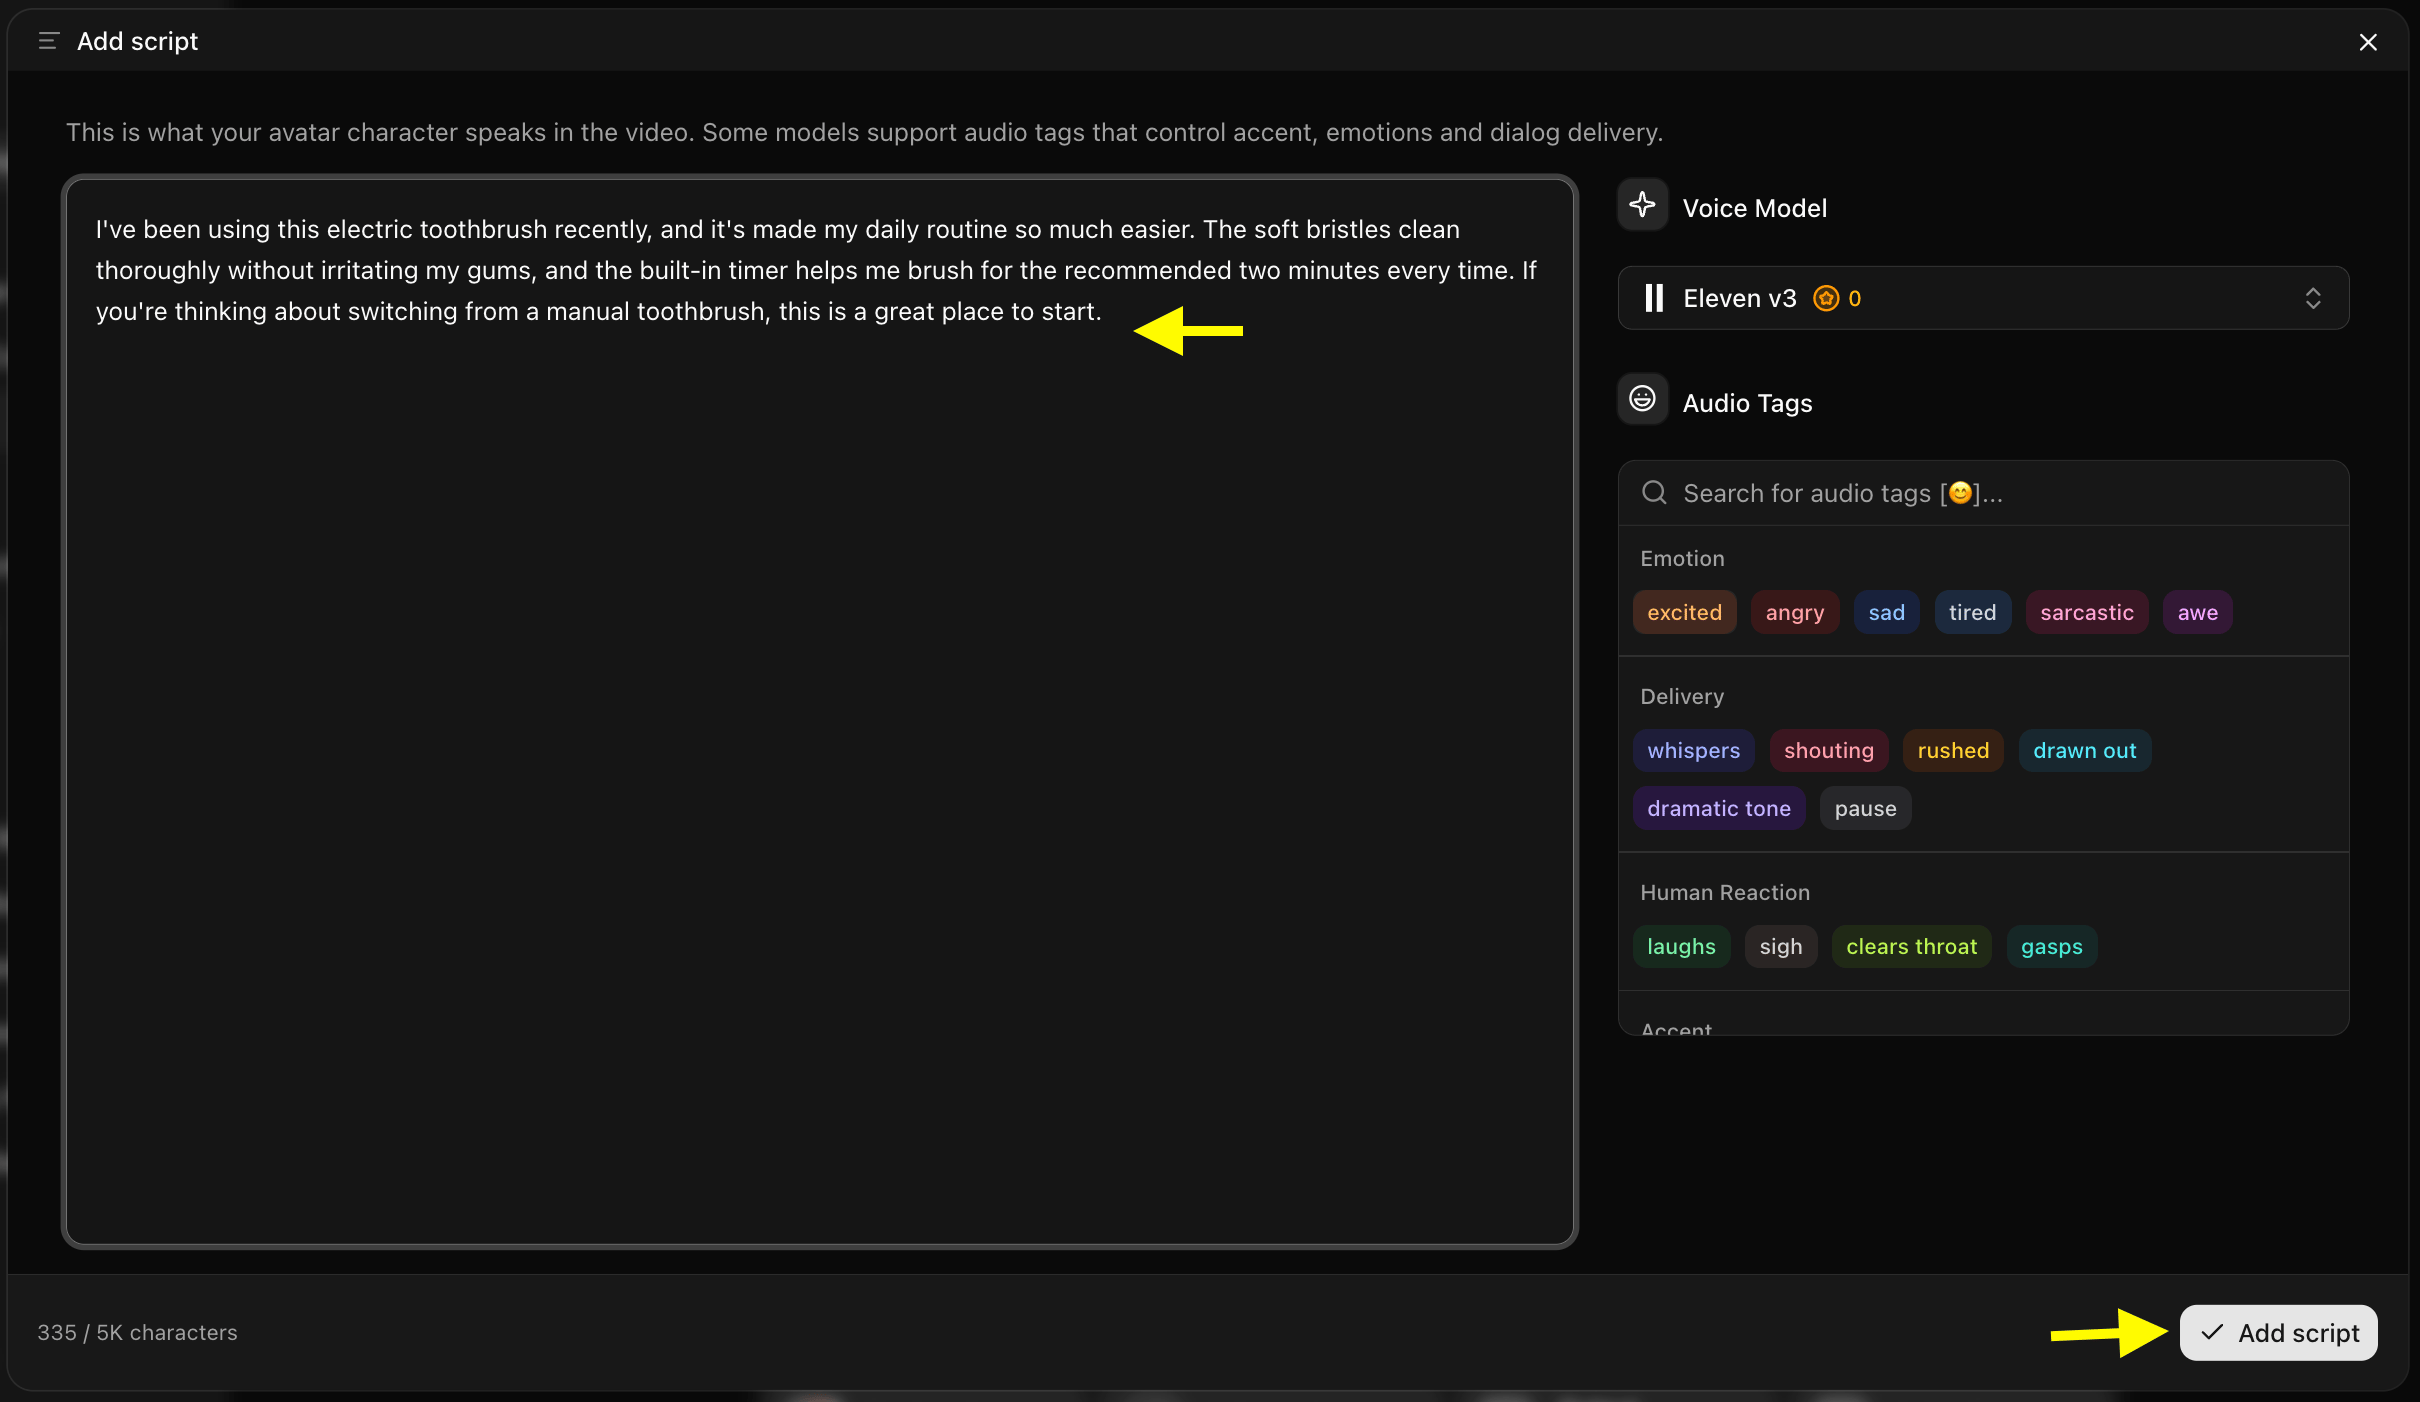Click the avatar speech description text
The width and height of the screenshot is (2420, 1402).
click(864, 132)
